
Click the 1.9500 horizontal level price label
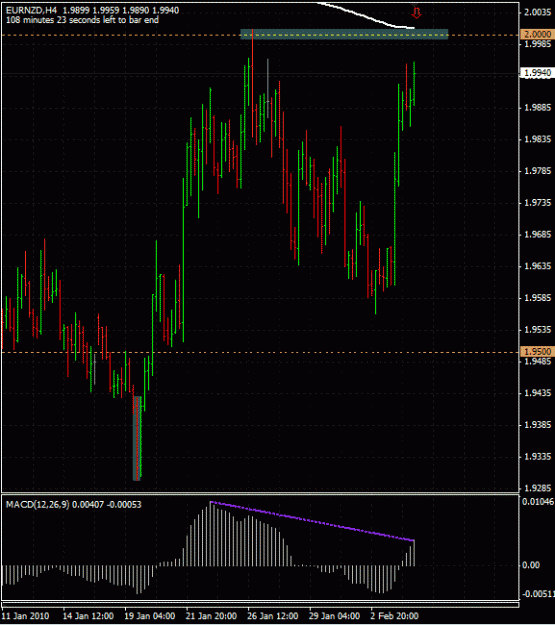tap(537, 352)
